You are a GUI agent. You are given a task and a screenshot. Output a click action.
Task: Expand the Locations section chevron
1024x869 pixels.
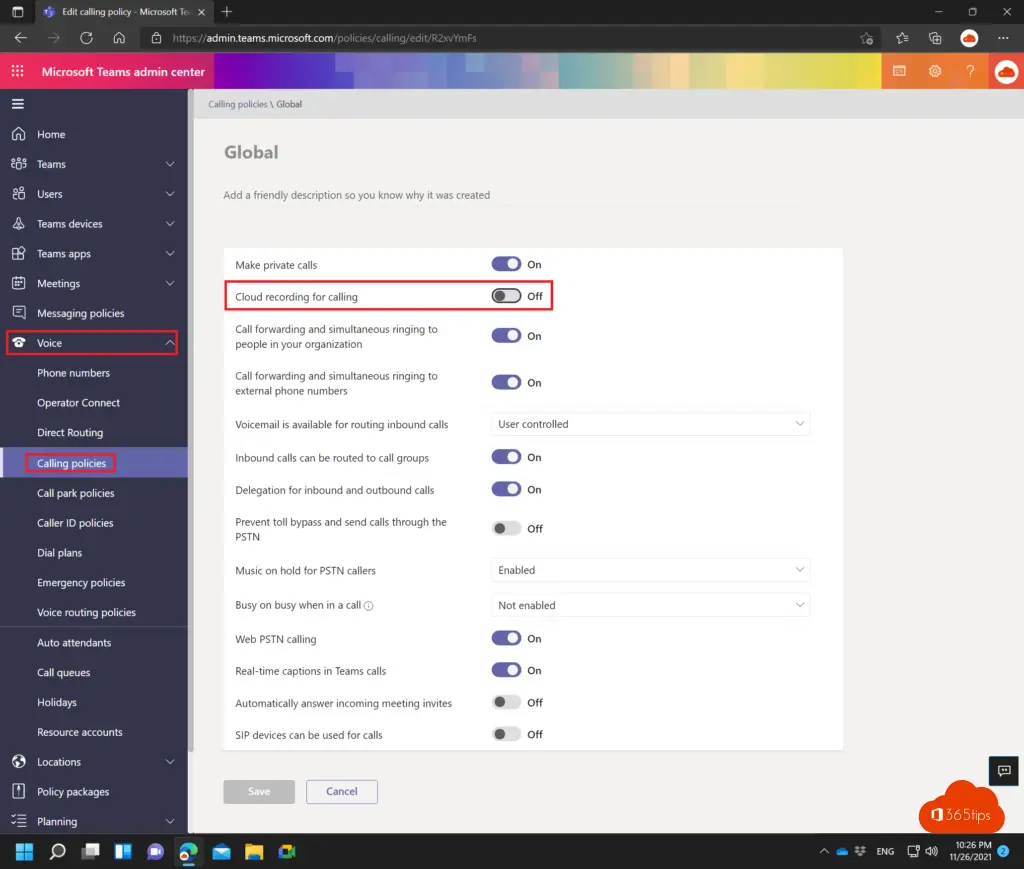170,761
